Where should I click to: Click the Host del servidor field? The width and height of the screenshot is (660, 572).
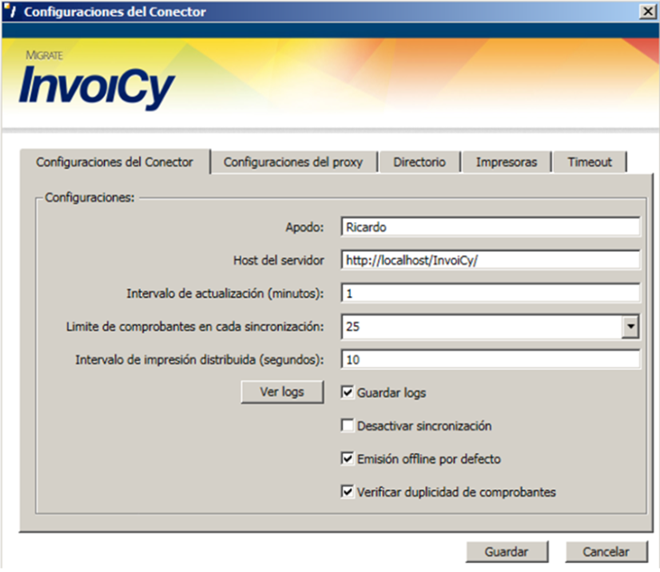tap(490, 260)
